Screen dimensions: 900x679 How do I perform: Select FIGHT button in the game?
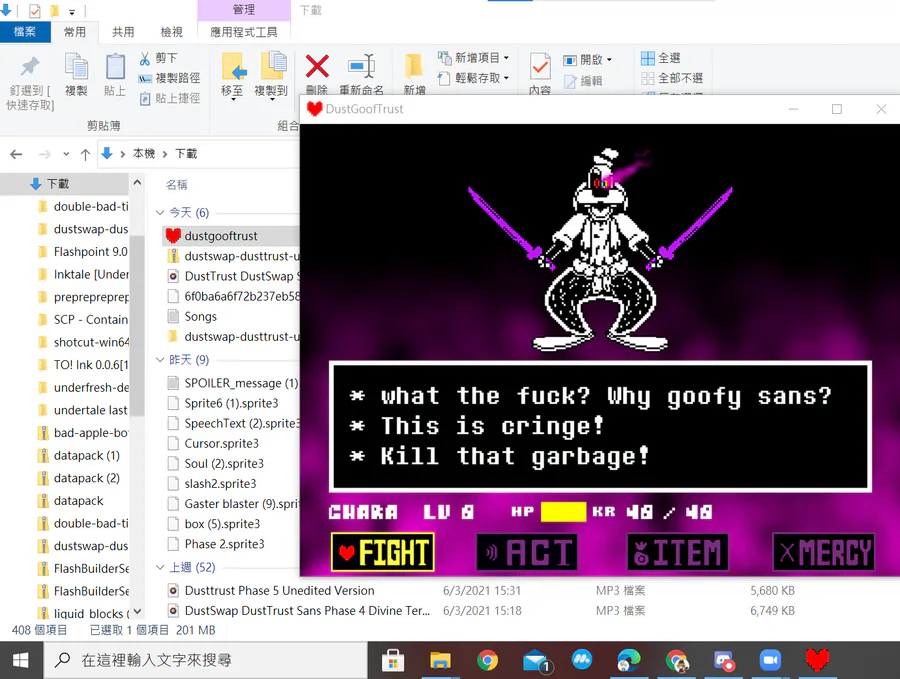(383, 552)
